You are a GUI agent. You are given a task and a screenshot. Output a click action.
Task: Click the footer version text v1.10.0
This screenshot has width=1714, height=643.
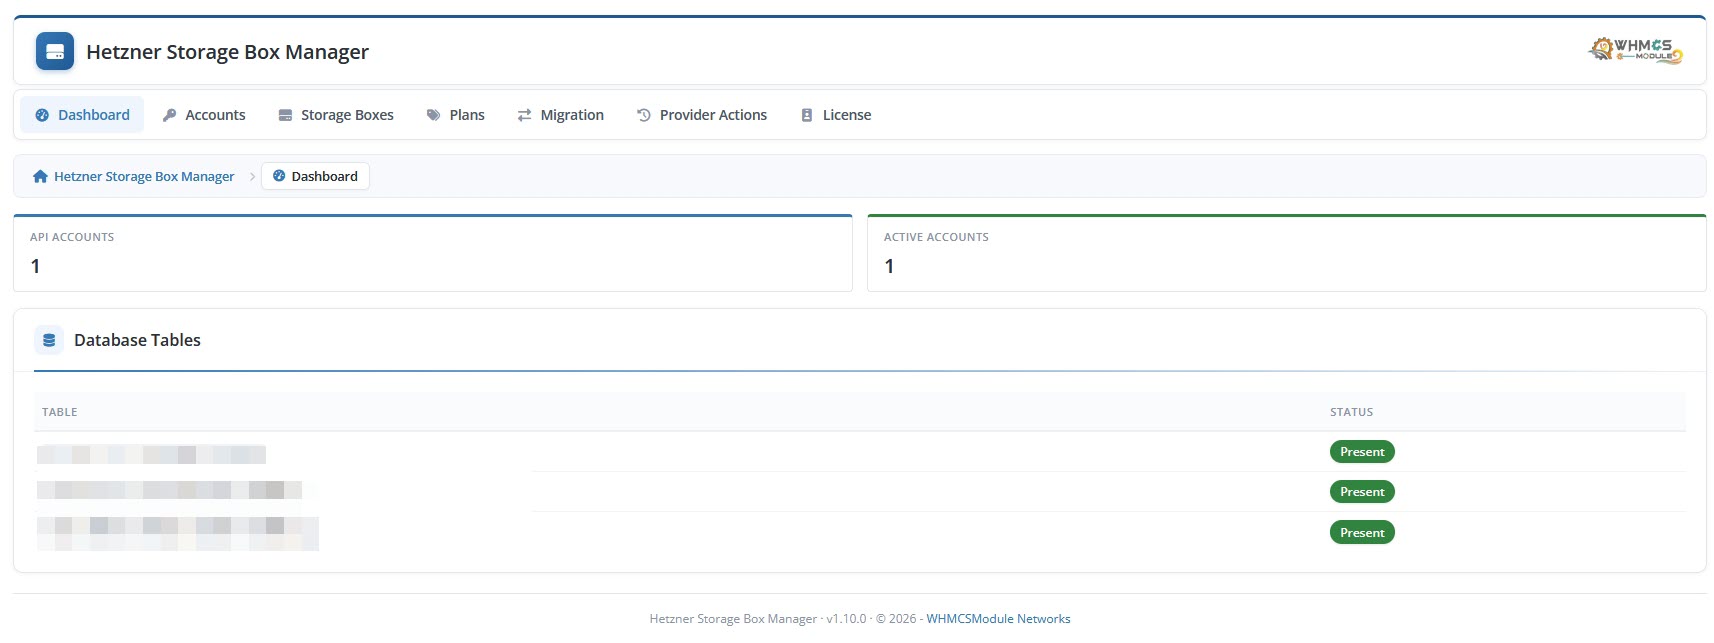click(846, 619)
